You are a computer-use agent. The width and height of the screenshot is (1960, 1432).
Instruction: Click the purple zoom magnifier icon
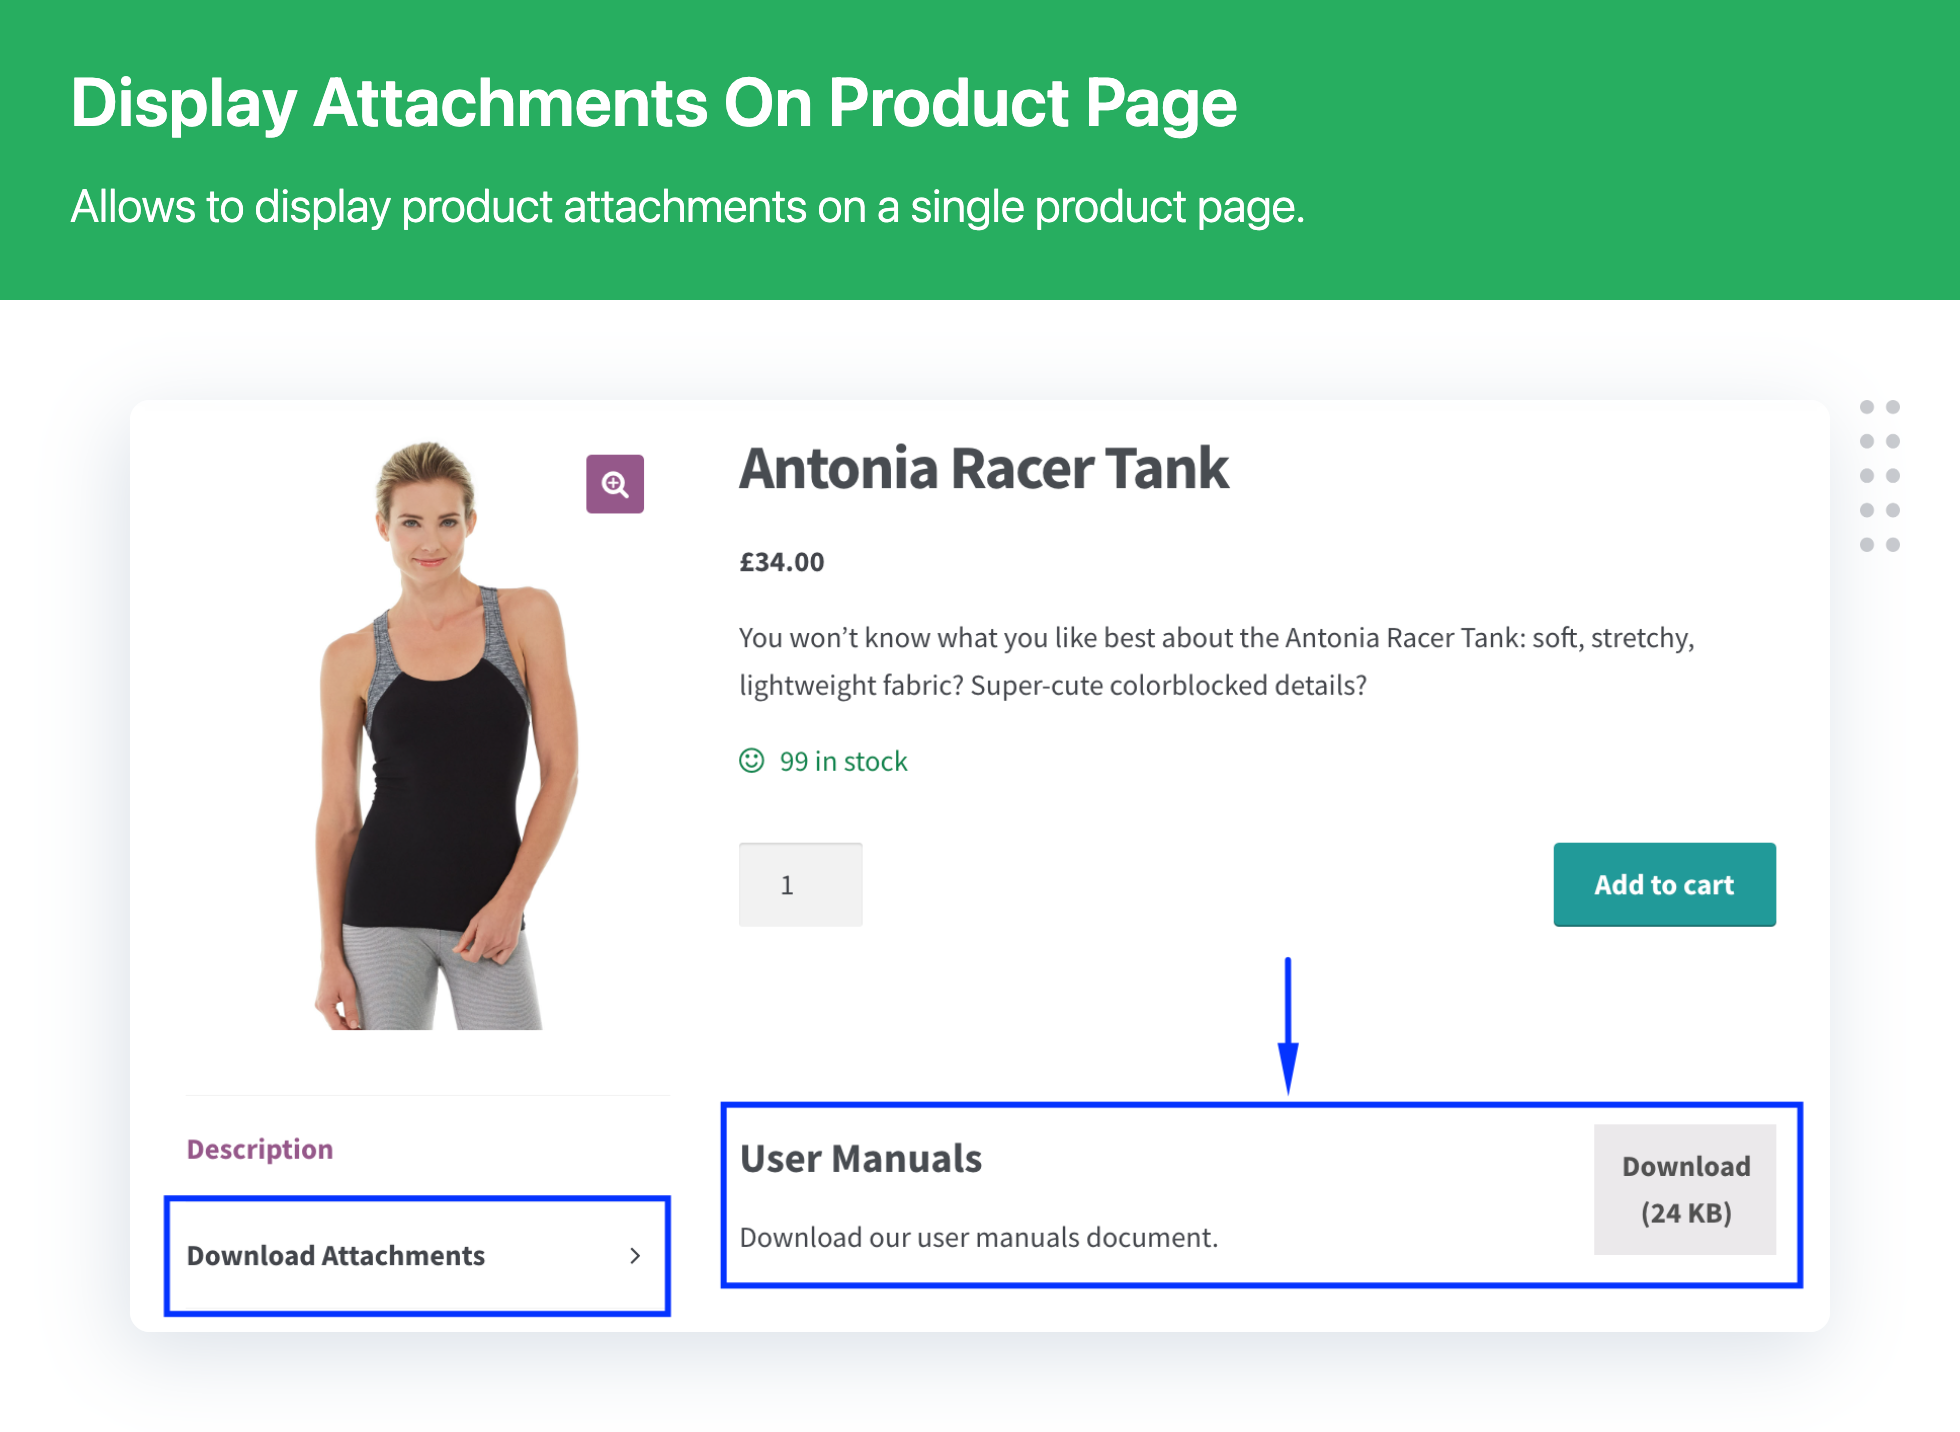tap(615, 484)
